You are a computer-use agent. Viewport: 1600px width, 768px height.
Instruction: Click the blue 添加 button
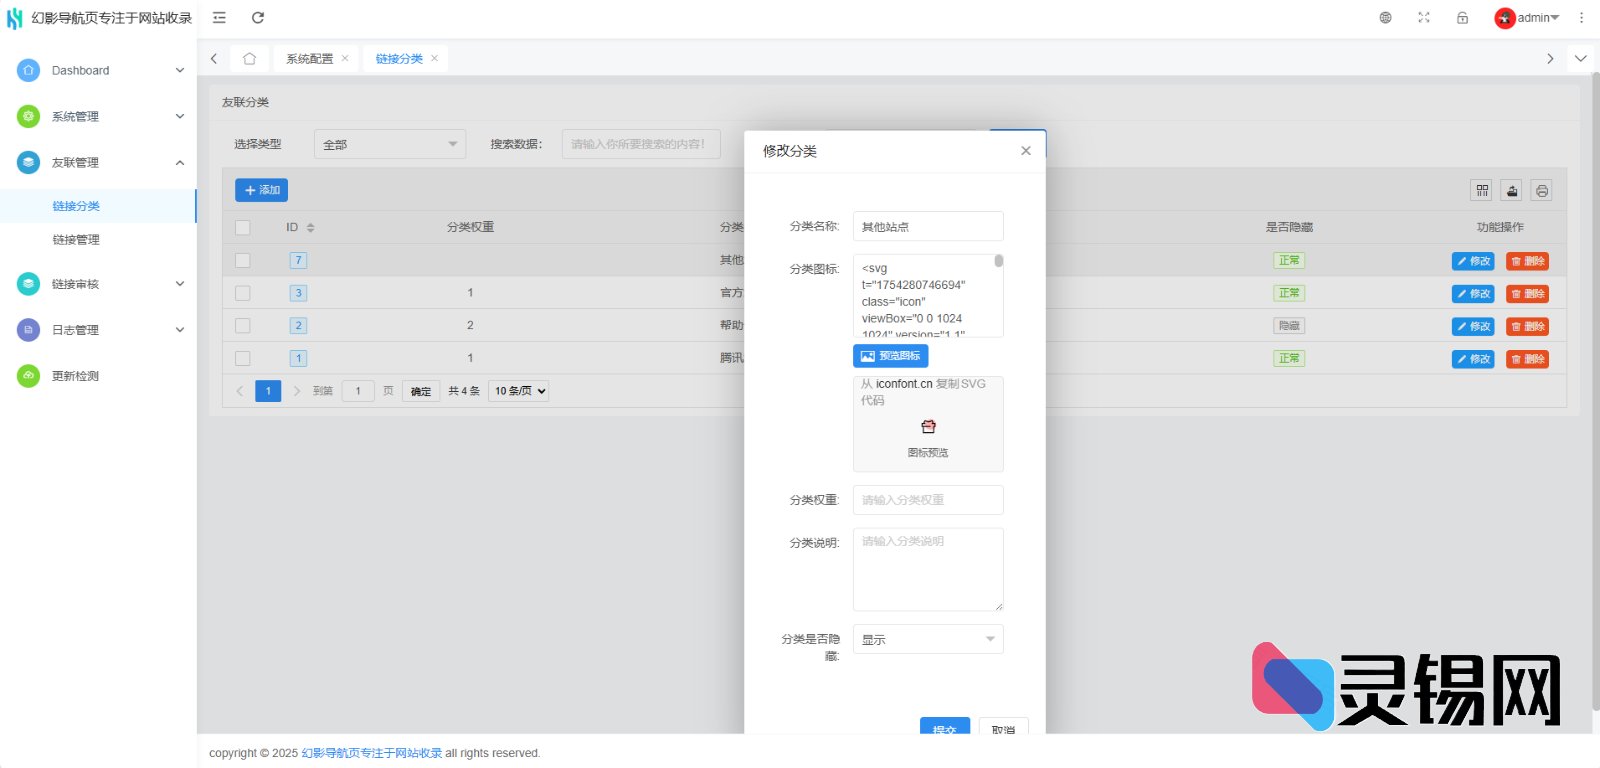pyautogui.click(x=261, y=190)
